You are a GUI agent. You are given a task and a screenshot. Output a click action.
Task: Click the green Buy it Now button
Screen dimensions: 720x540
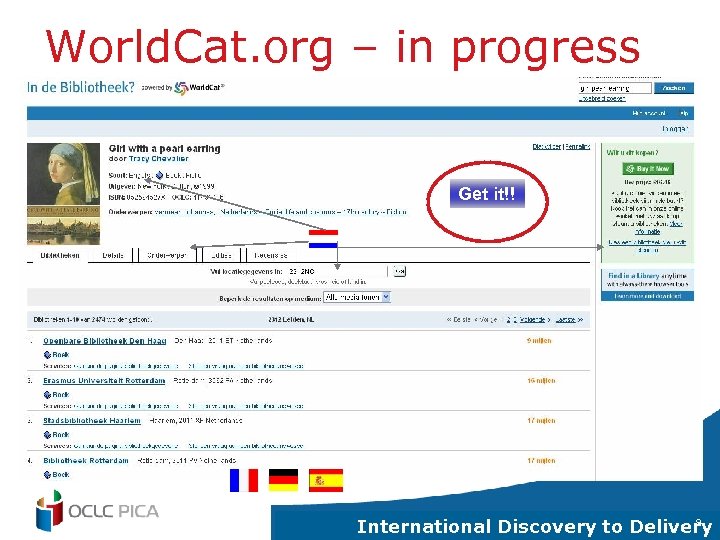point(648,169)
